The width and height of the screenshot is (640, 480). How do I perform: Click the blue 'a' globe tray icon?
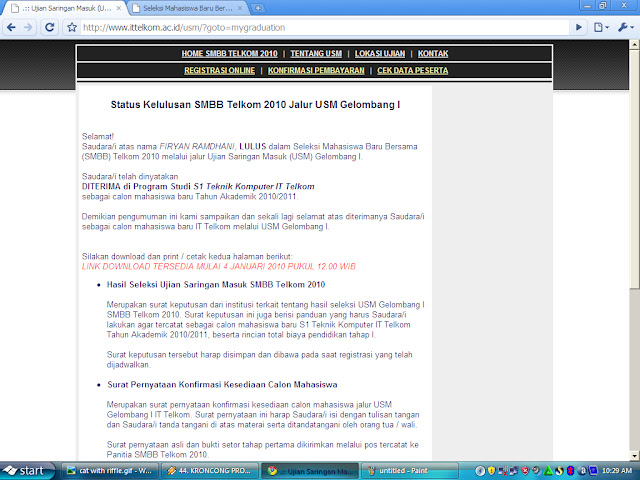(582, 471)
